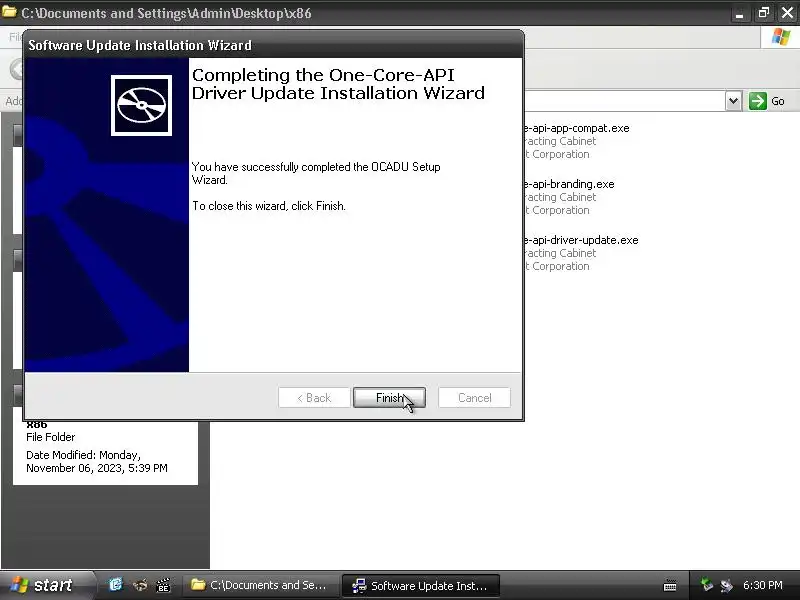Click the greyed-out Back button
Screen dimensions: 800x600
point(314,397)
